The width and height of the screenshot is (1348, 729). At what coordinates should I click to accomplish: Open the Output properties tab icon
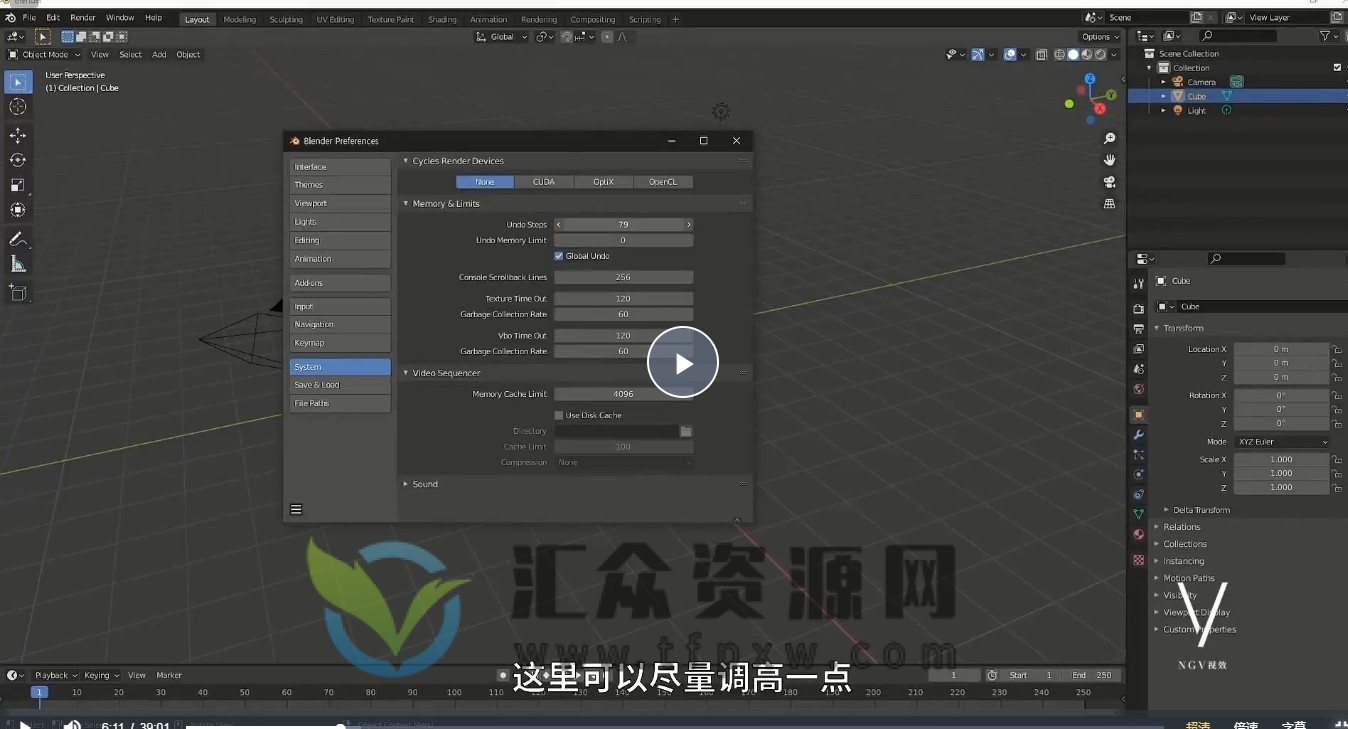1138,329
